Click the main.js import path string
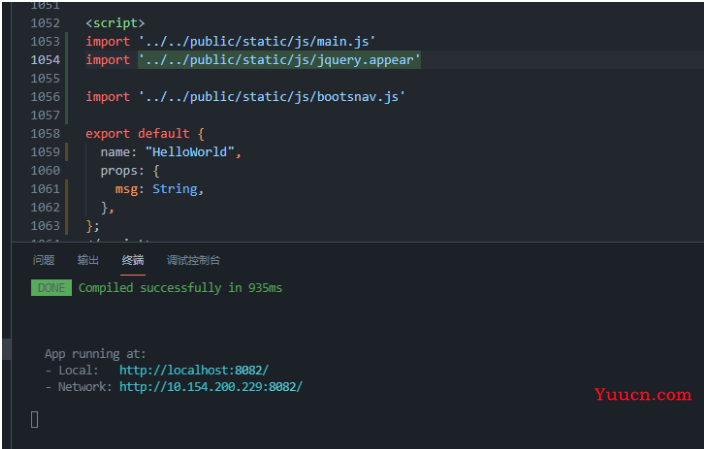The width and height of the screenshot is (704, 449). (x=257, y=41)
